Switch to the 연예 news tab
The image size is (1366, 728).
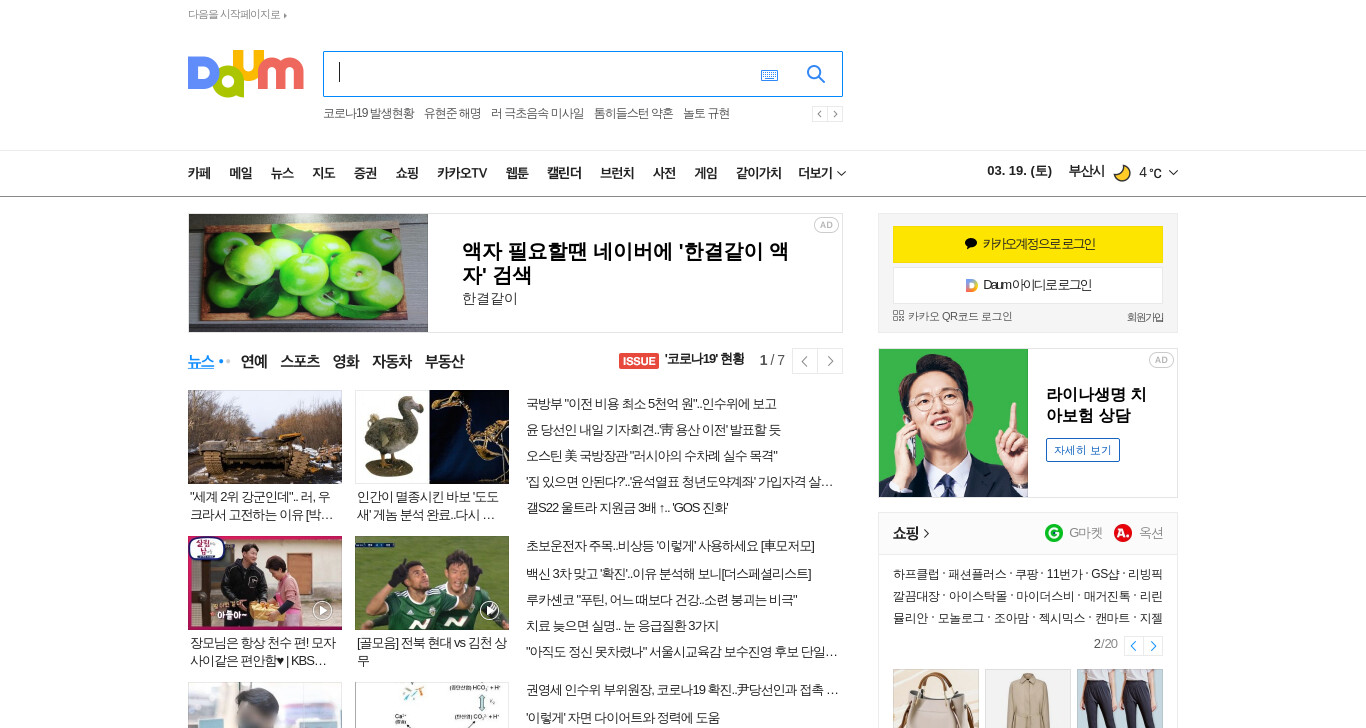(254, 361)
